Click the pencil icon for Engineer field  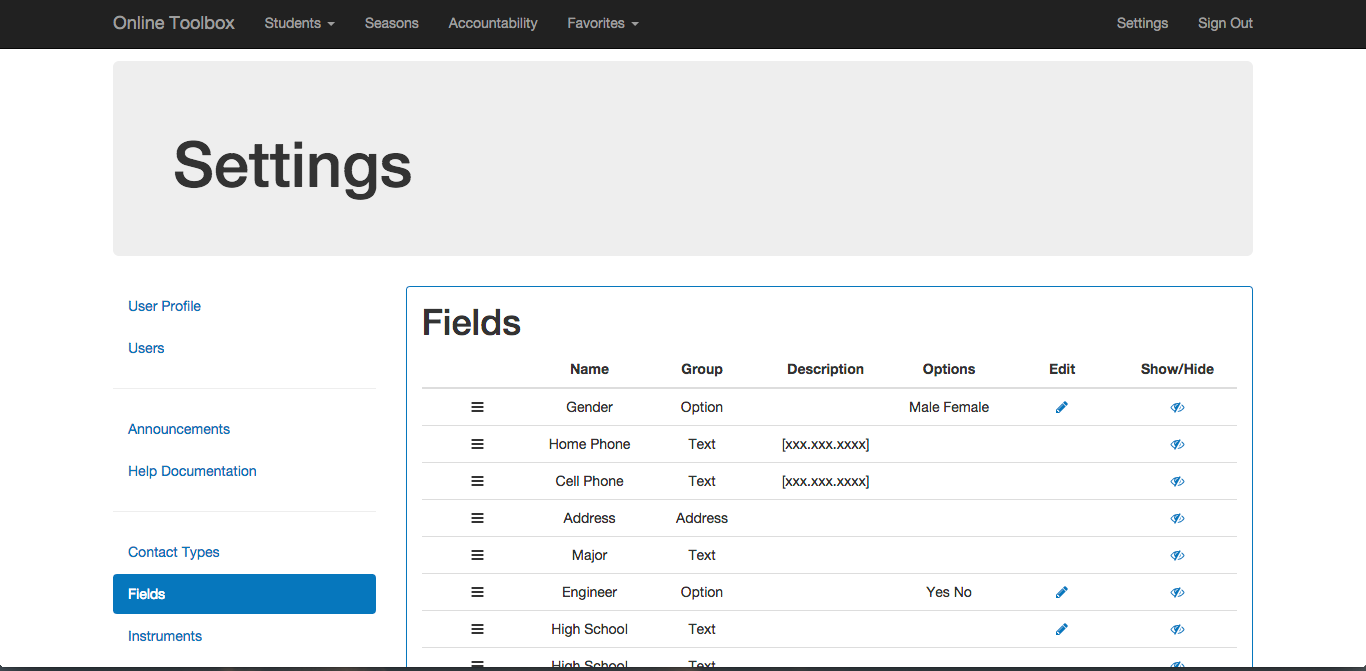[x=1062, y=592]
